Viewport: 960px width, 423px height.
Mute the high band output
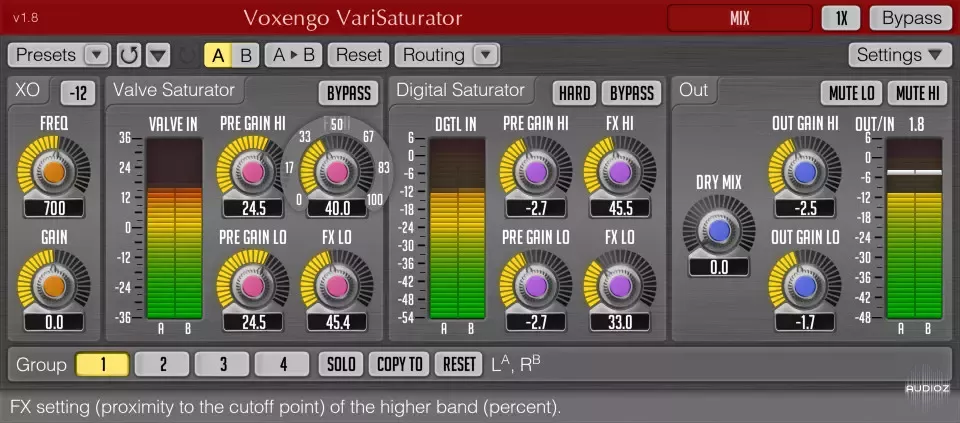coord(917,93)
